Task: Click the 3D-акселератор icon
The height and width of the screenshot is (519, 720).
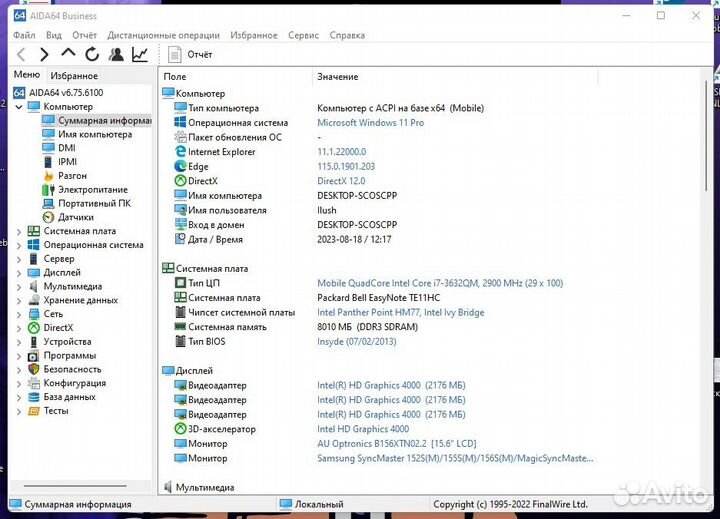Action: pyautogui.click(x=180, y=429)
